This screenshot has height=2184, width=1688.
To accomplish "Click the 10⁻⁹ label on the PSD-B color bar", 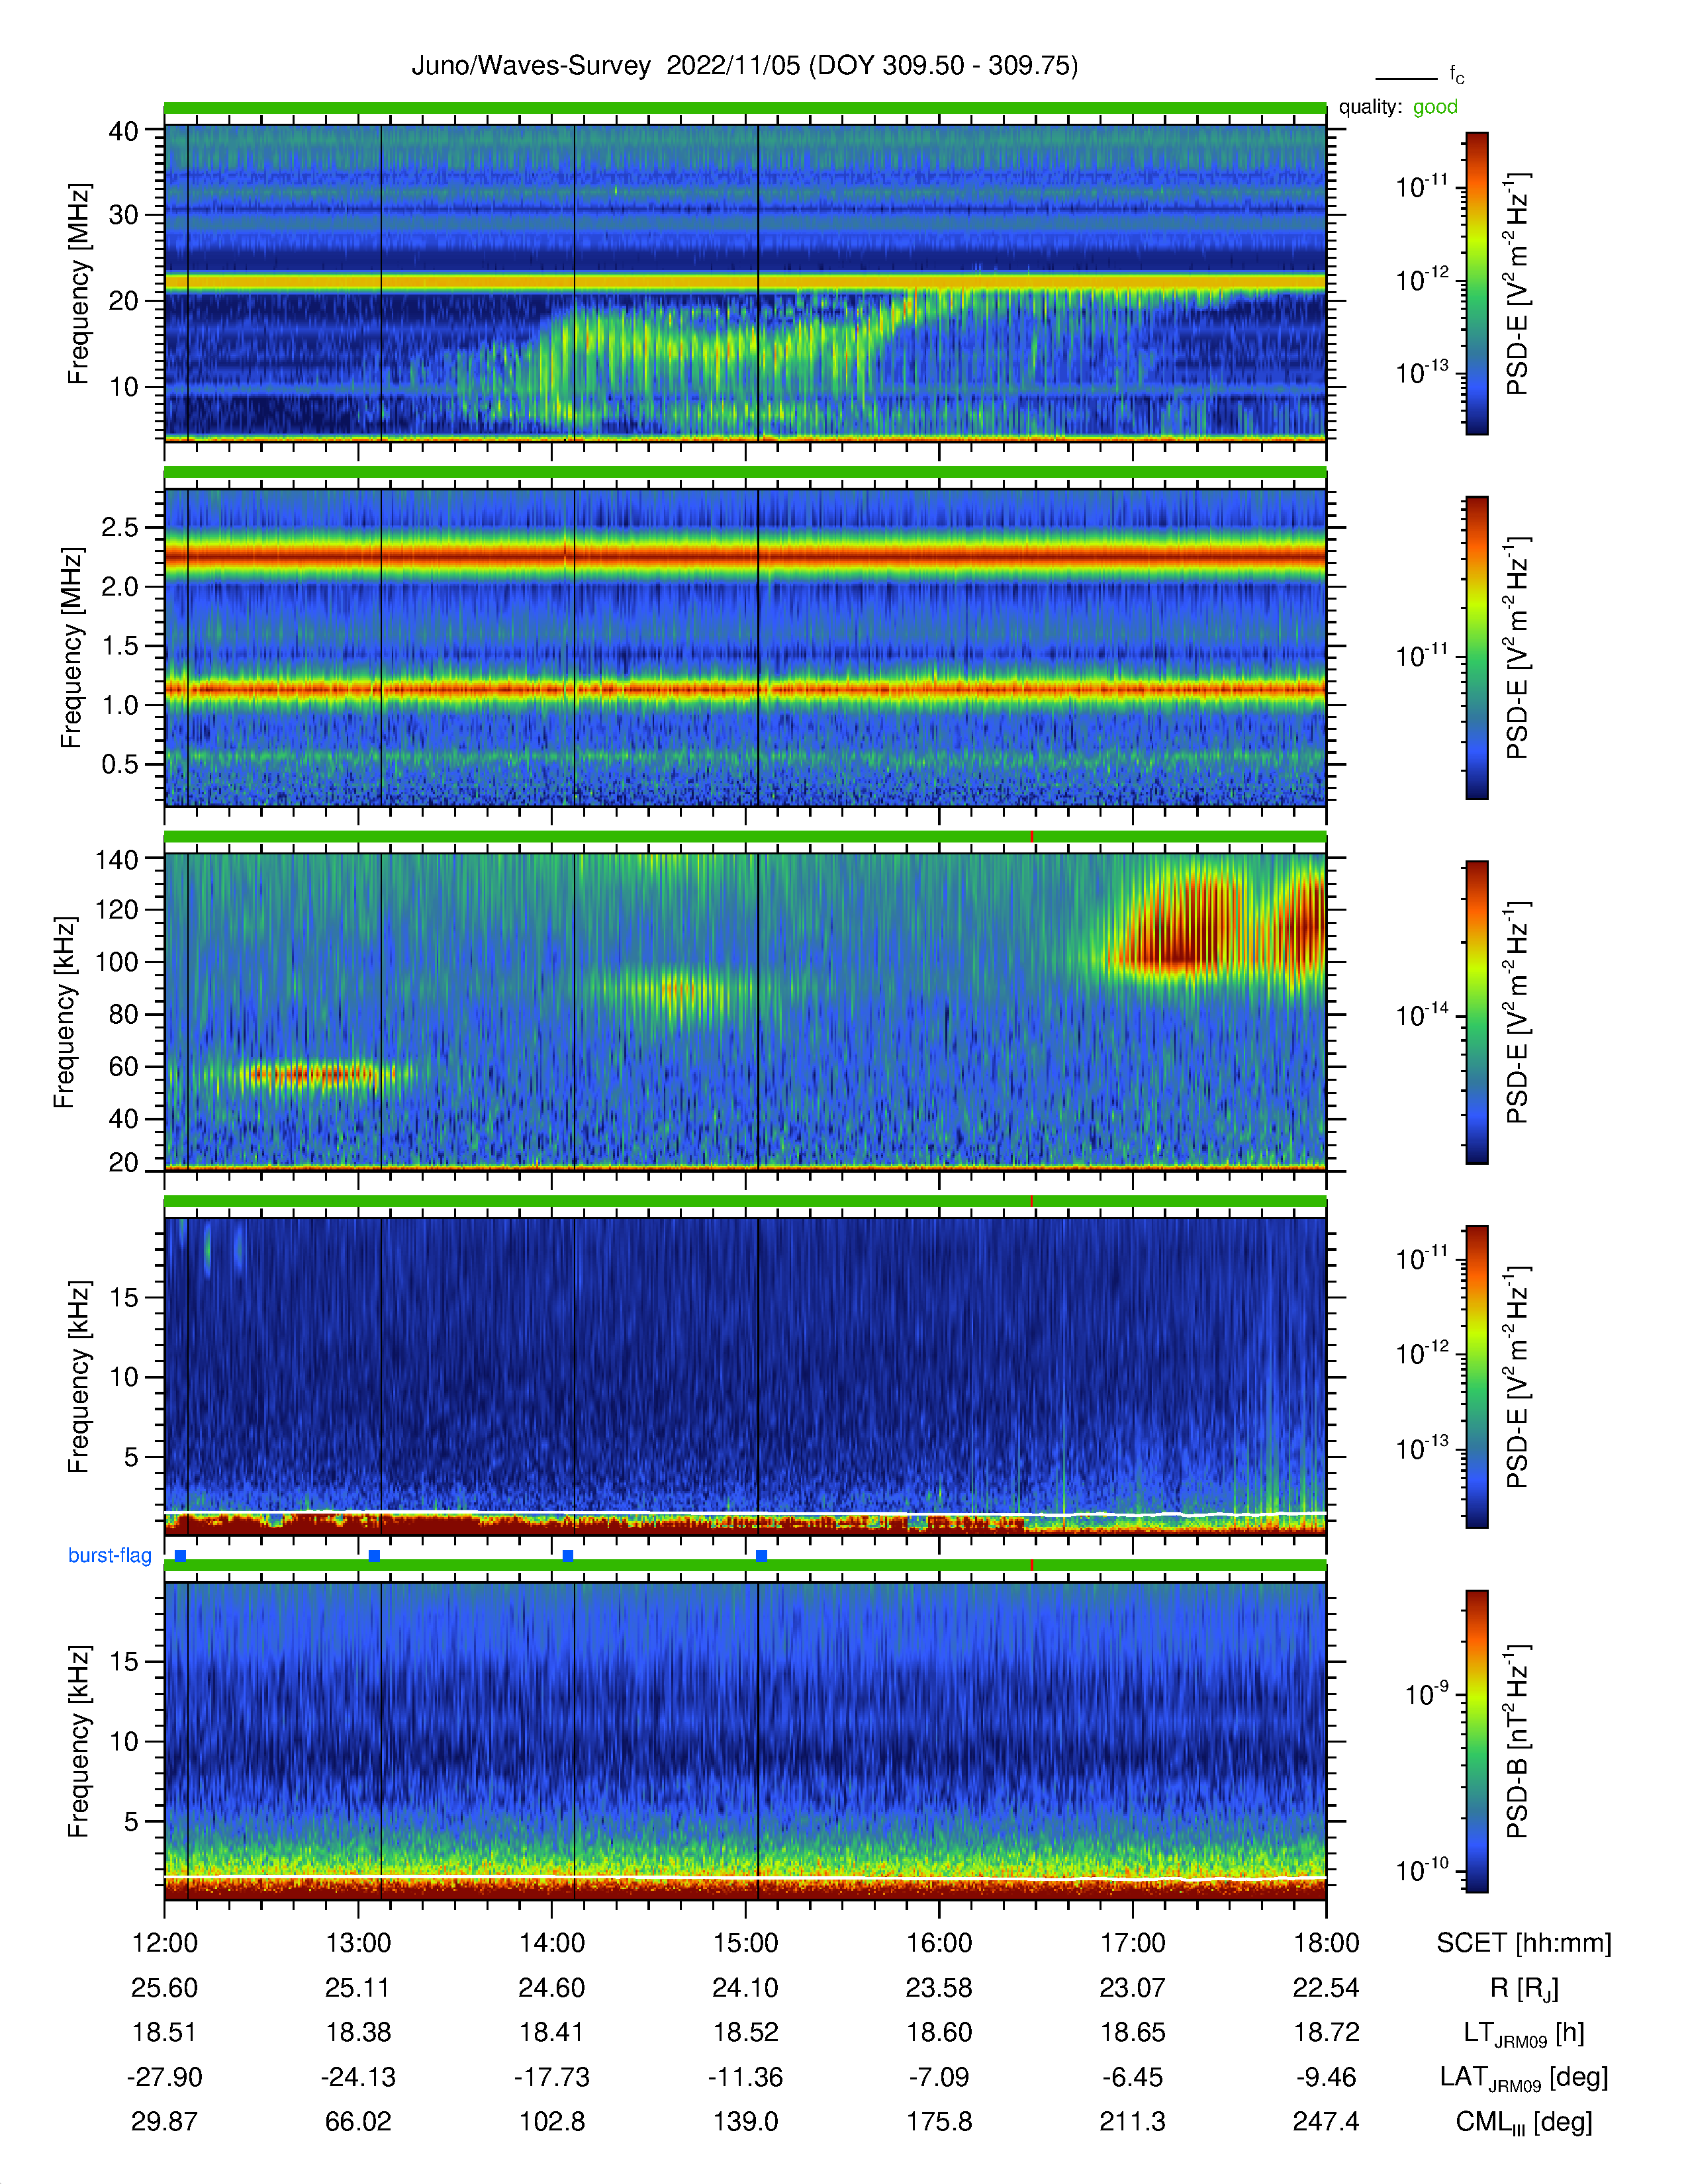I will coord(1426,1694).
